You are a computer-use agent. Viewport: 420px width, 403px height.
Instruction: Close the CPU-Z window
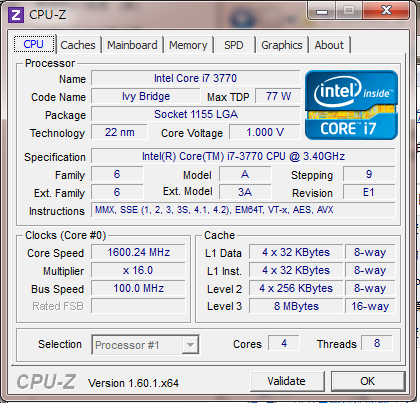click(386, 11)
